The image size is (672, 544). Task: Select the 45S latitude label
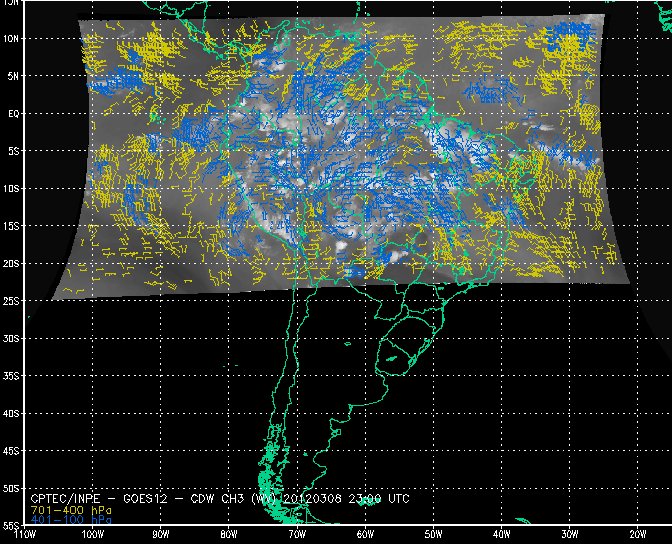(x=11, y=451)
